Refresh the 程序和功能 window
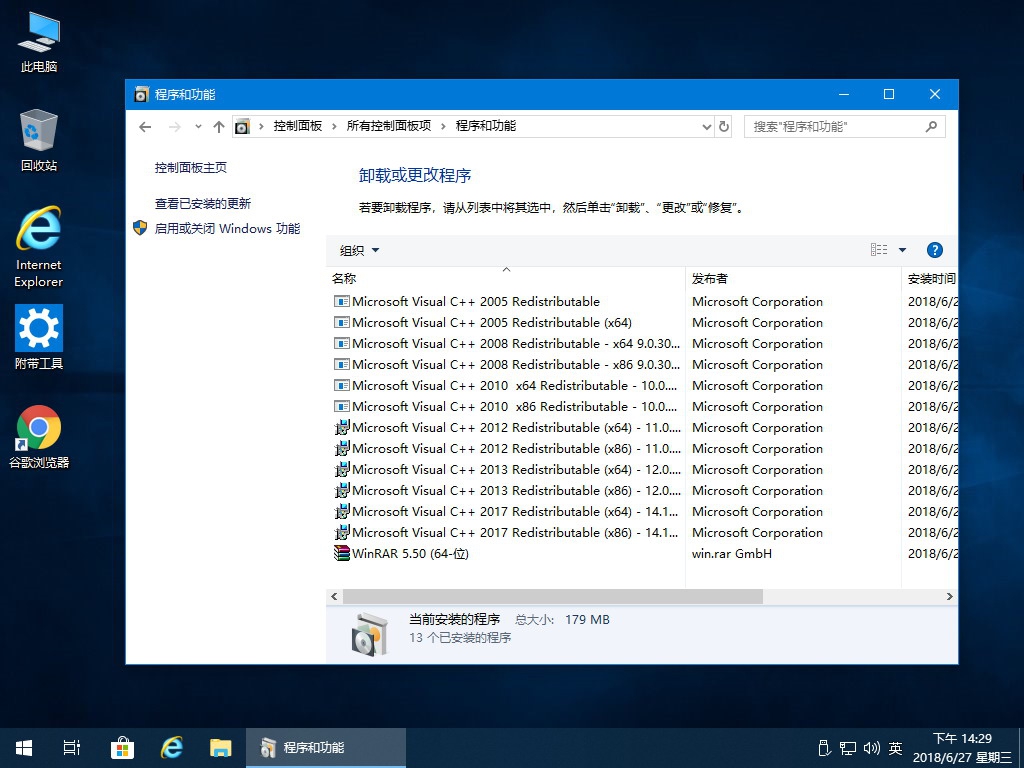The height and width of the screenshot is (768, 1024). [724, 126]
